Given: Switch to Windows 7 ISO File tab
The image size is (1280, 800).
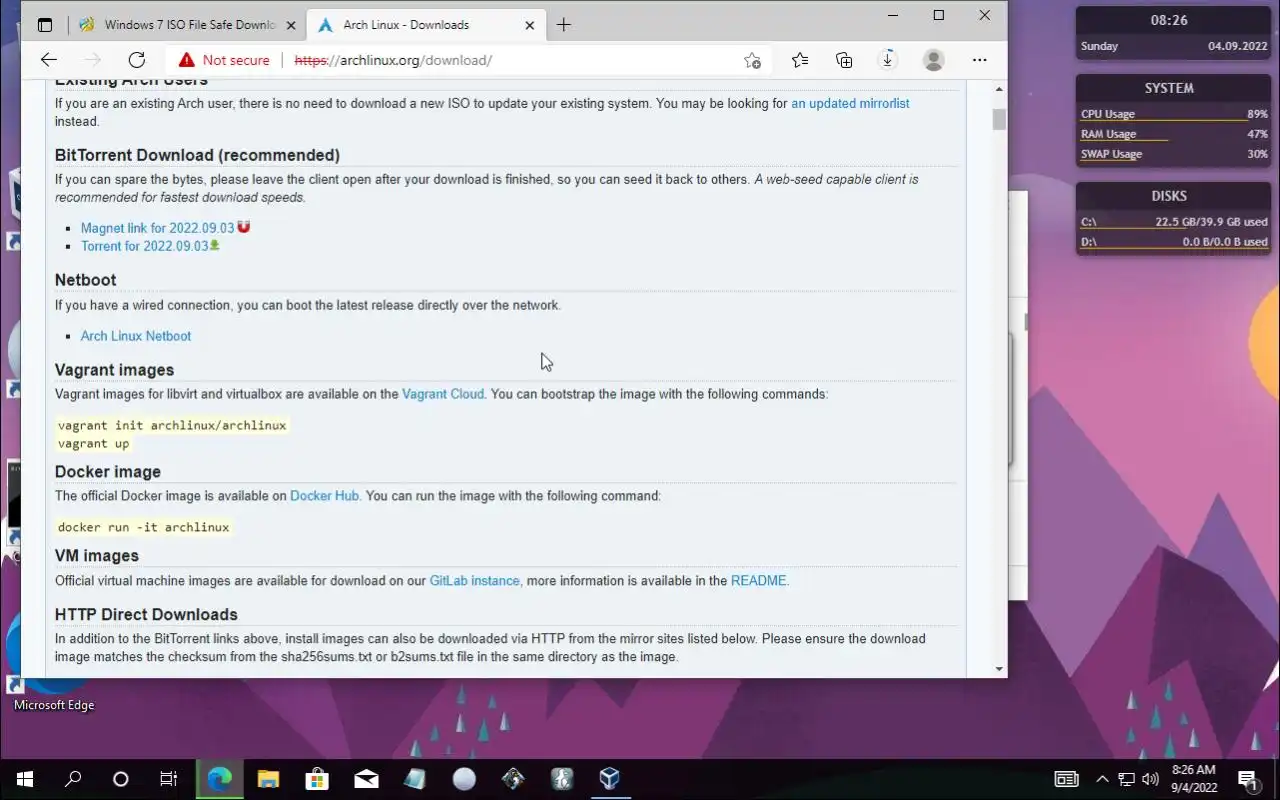Looking at the screenshot, I should (x=187, y=25).
